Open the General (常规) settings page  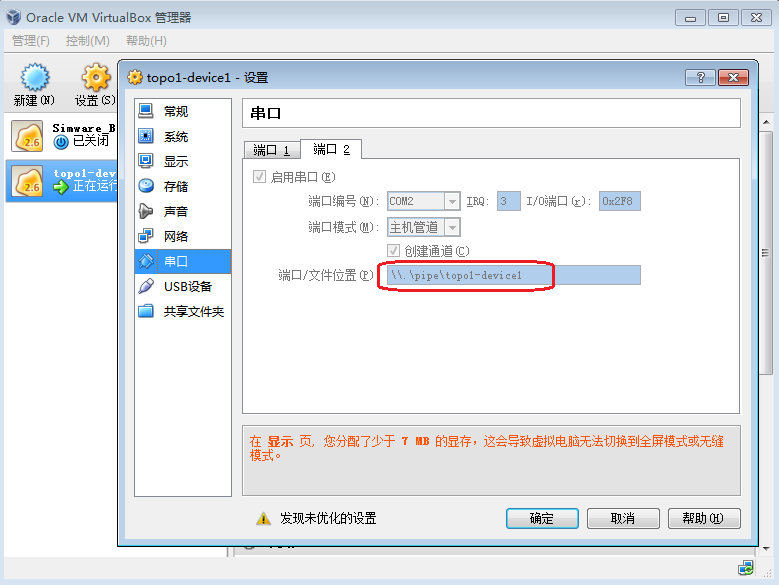point(183,111)
